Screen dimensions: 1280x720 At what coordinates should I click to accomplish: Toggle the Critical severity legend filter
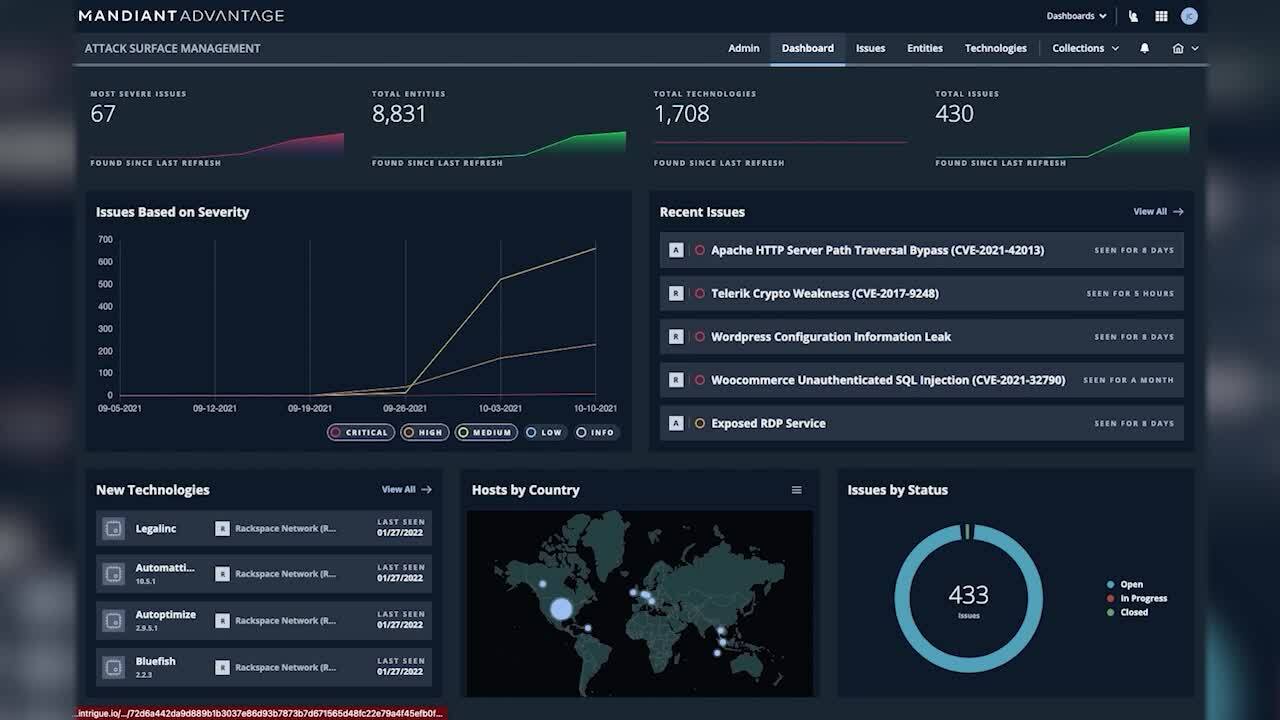(x=360, y=433)
